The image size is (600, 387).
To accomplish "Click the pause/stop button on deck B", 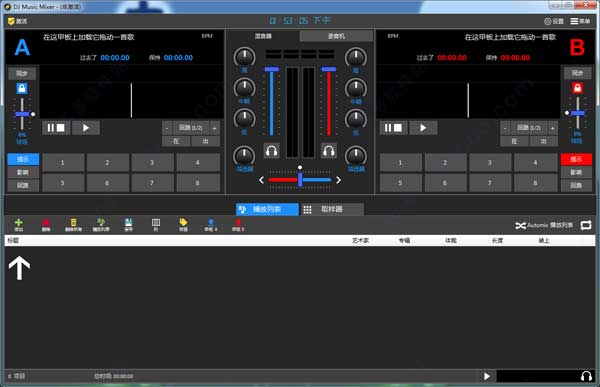I will (x=393, y=128).
